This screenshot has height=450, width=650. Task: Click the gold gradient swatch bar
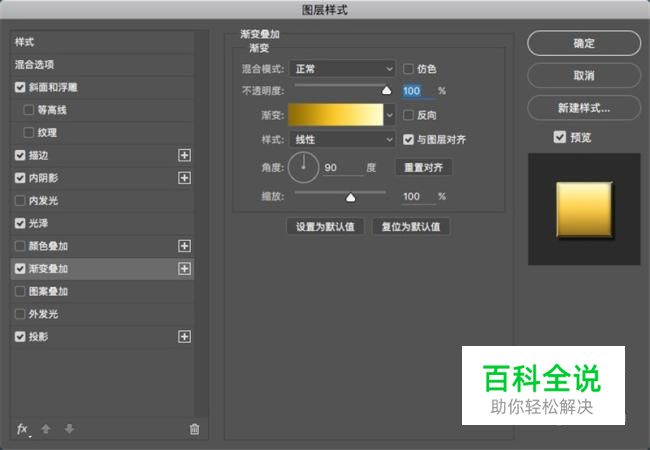[x=335, y=115]
